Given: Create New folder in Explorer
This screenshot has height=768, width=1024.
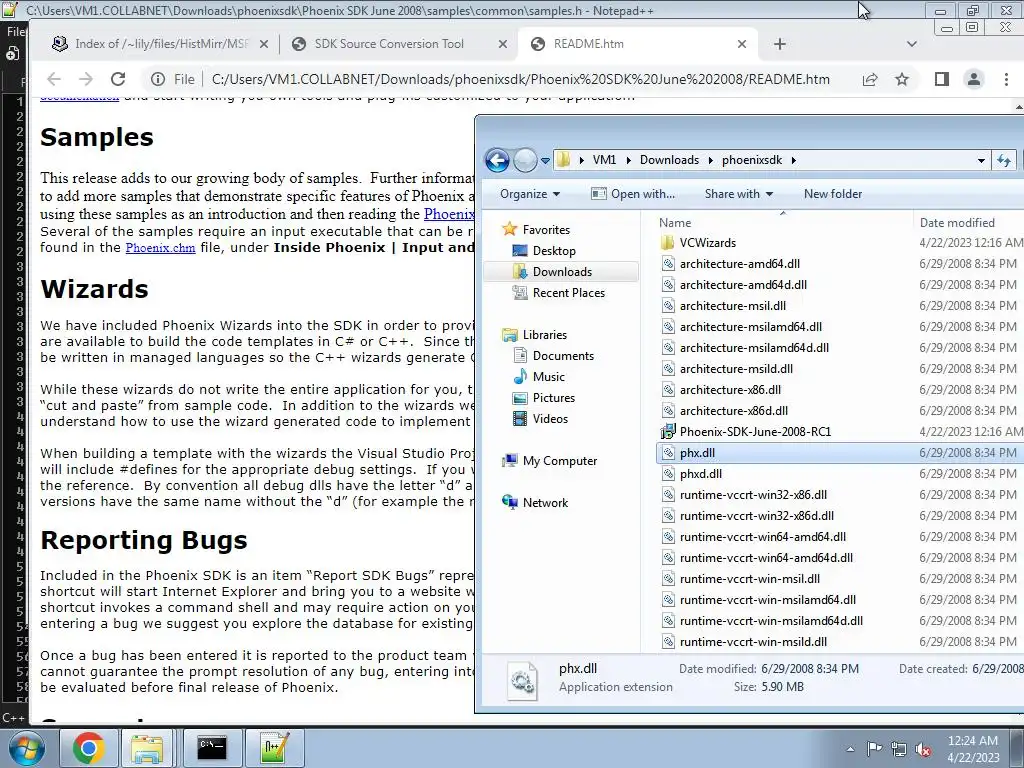Looking at the screenshot, I should (833, 194).
